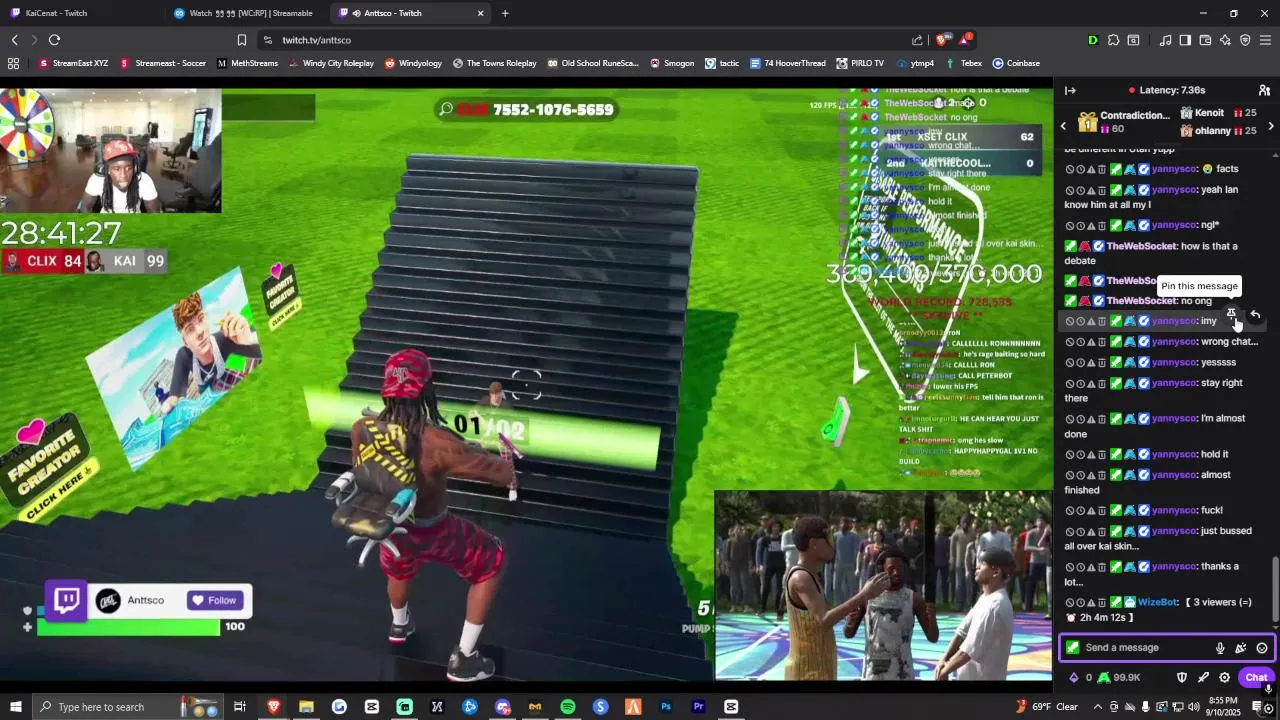Open the community users list icon
1280x720 pixels.
coord(1264,90)
